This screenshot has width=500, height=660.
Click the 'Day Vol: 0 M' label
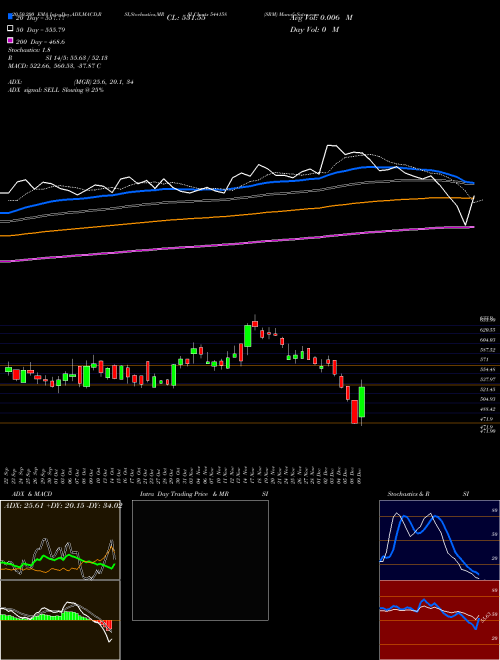(314, 29)
